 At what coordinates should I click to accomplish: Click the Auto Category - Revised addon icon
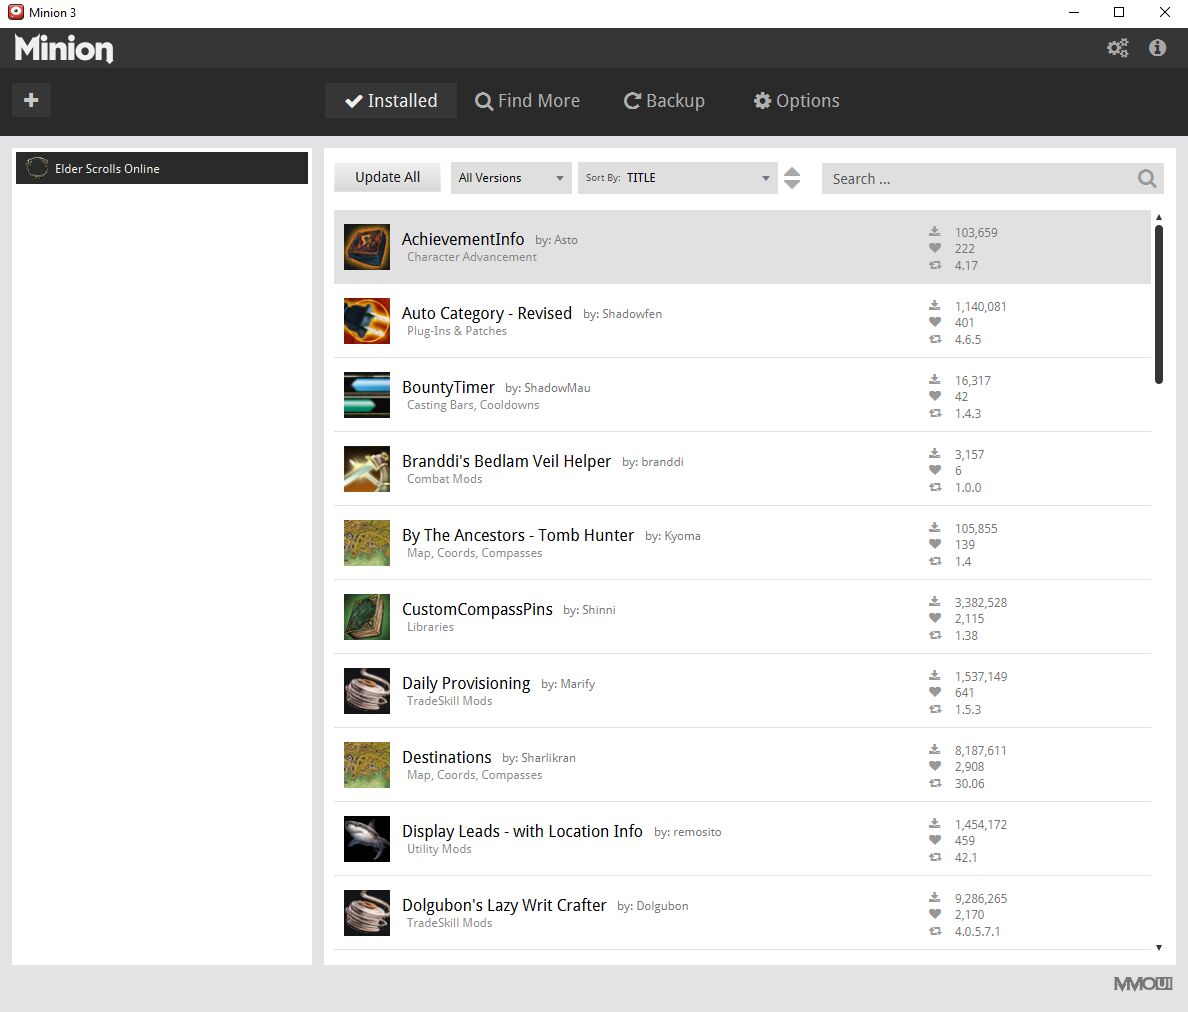point(367,321)
